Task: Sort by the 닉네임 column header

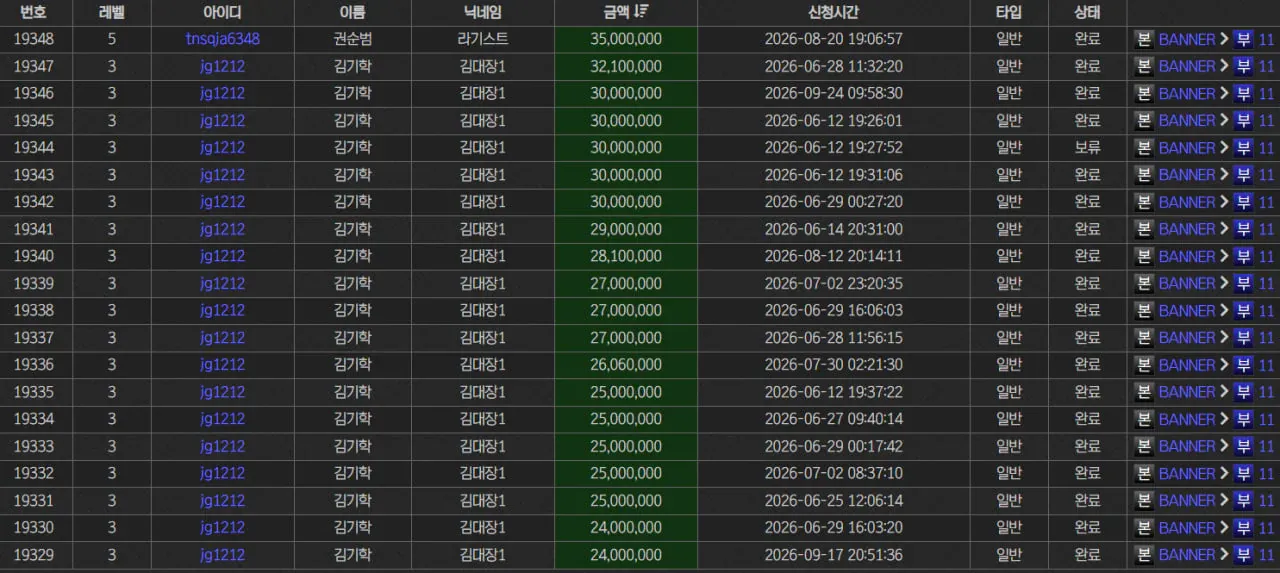Action: [482, 12]
